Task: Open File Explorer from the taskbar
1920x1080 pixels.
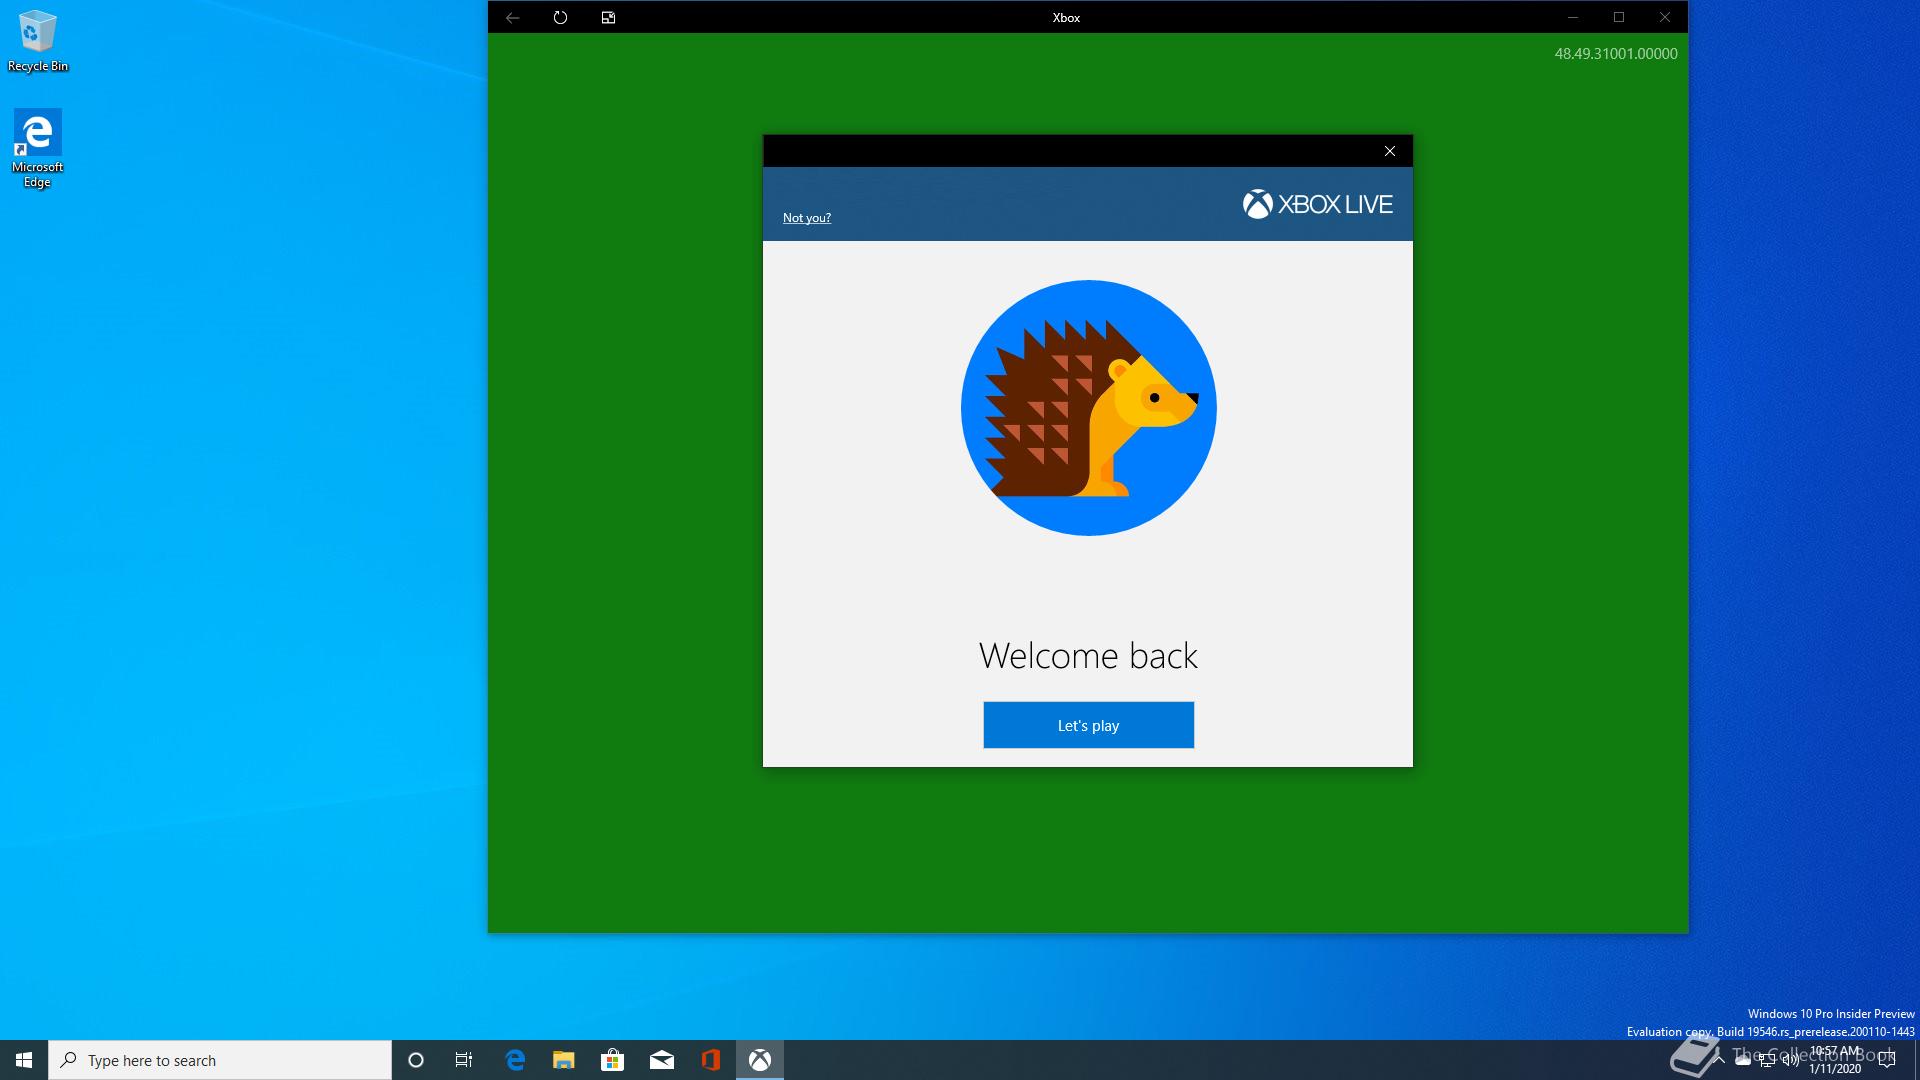Action: [x=564, y=1060]
